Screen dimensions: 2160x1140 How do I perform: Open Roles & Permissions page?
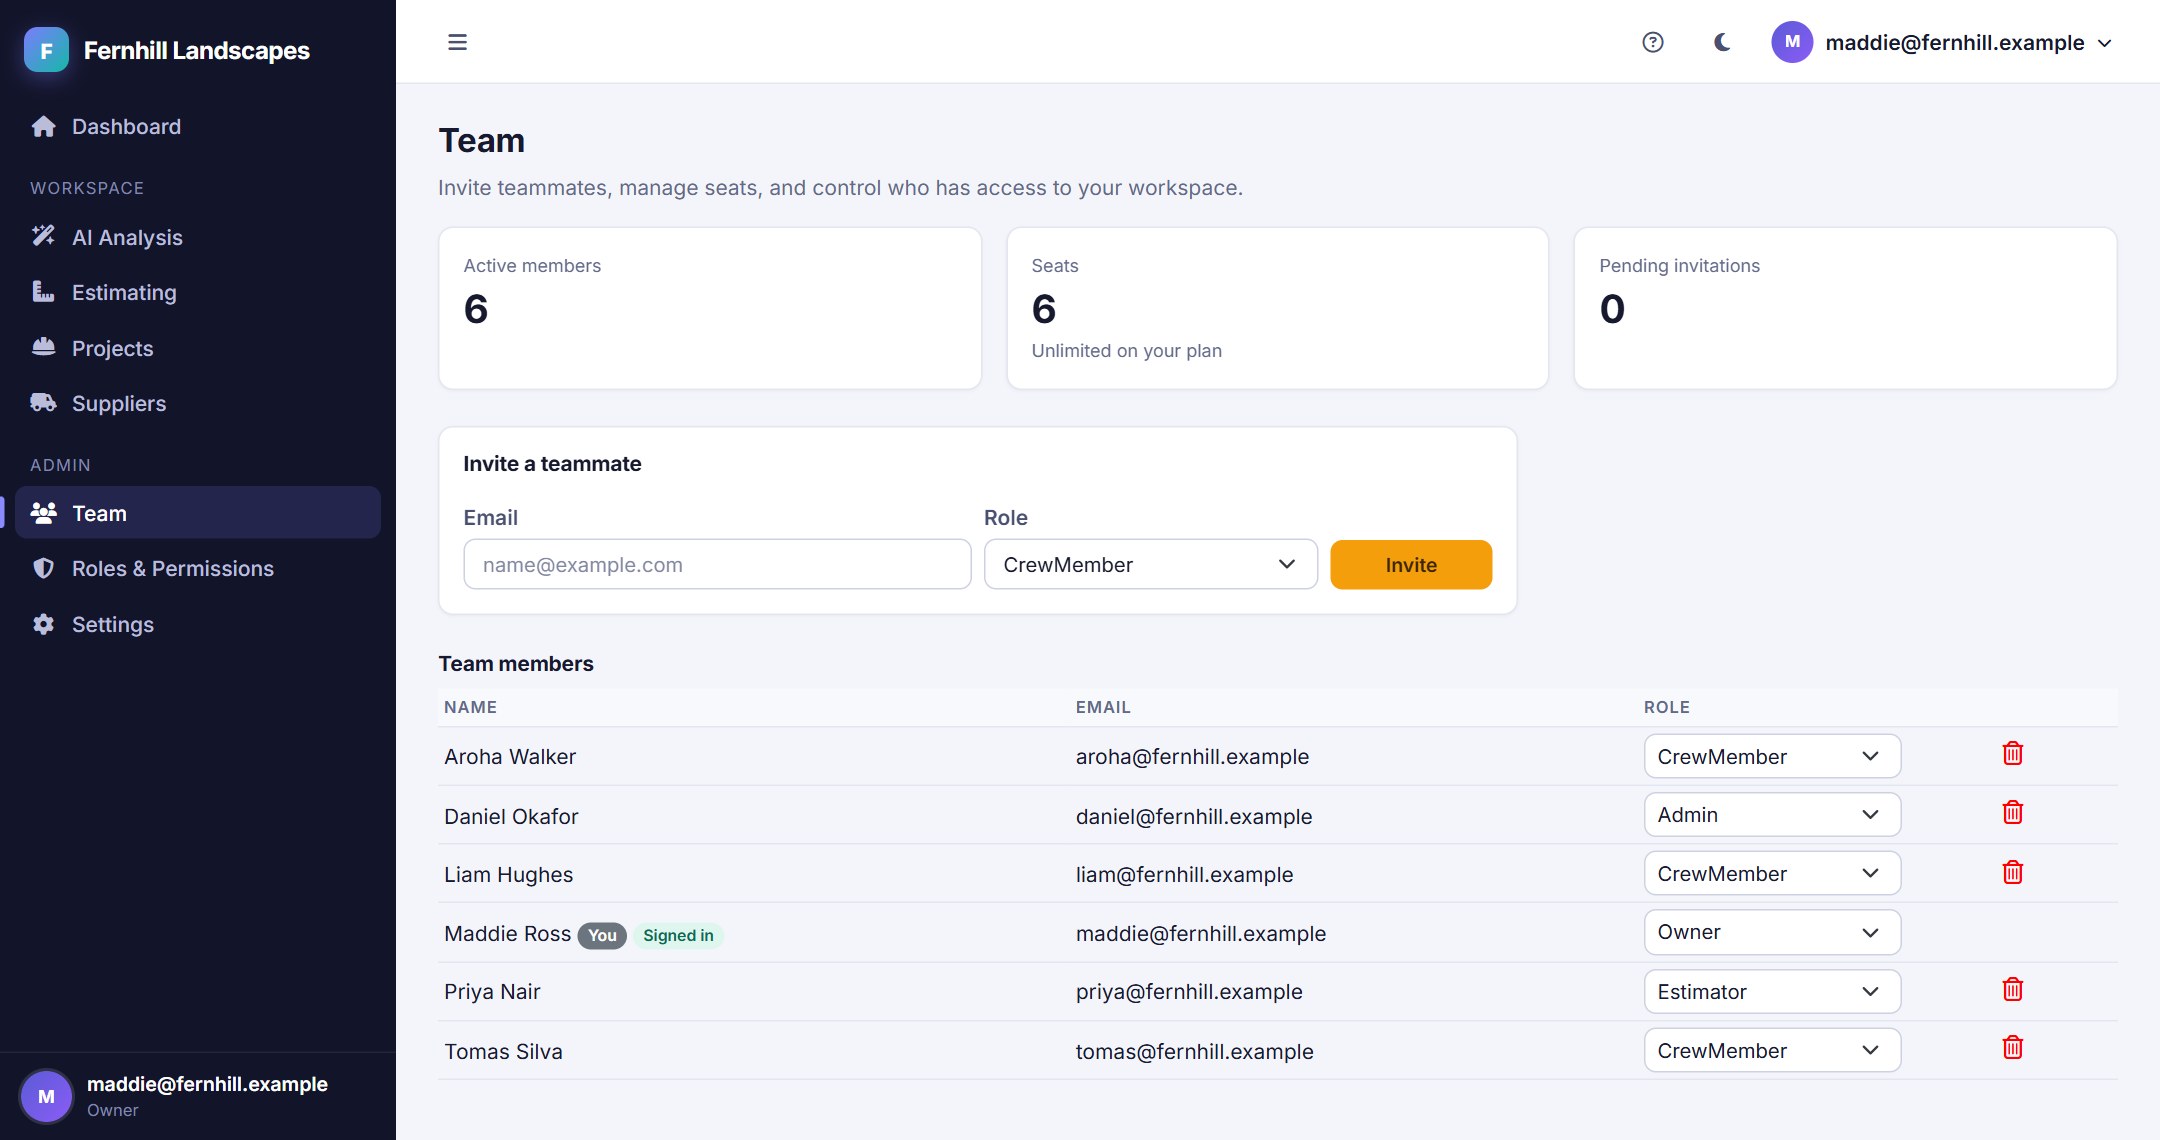pos(198,568)
